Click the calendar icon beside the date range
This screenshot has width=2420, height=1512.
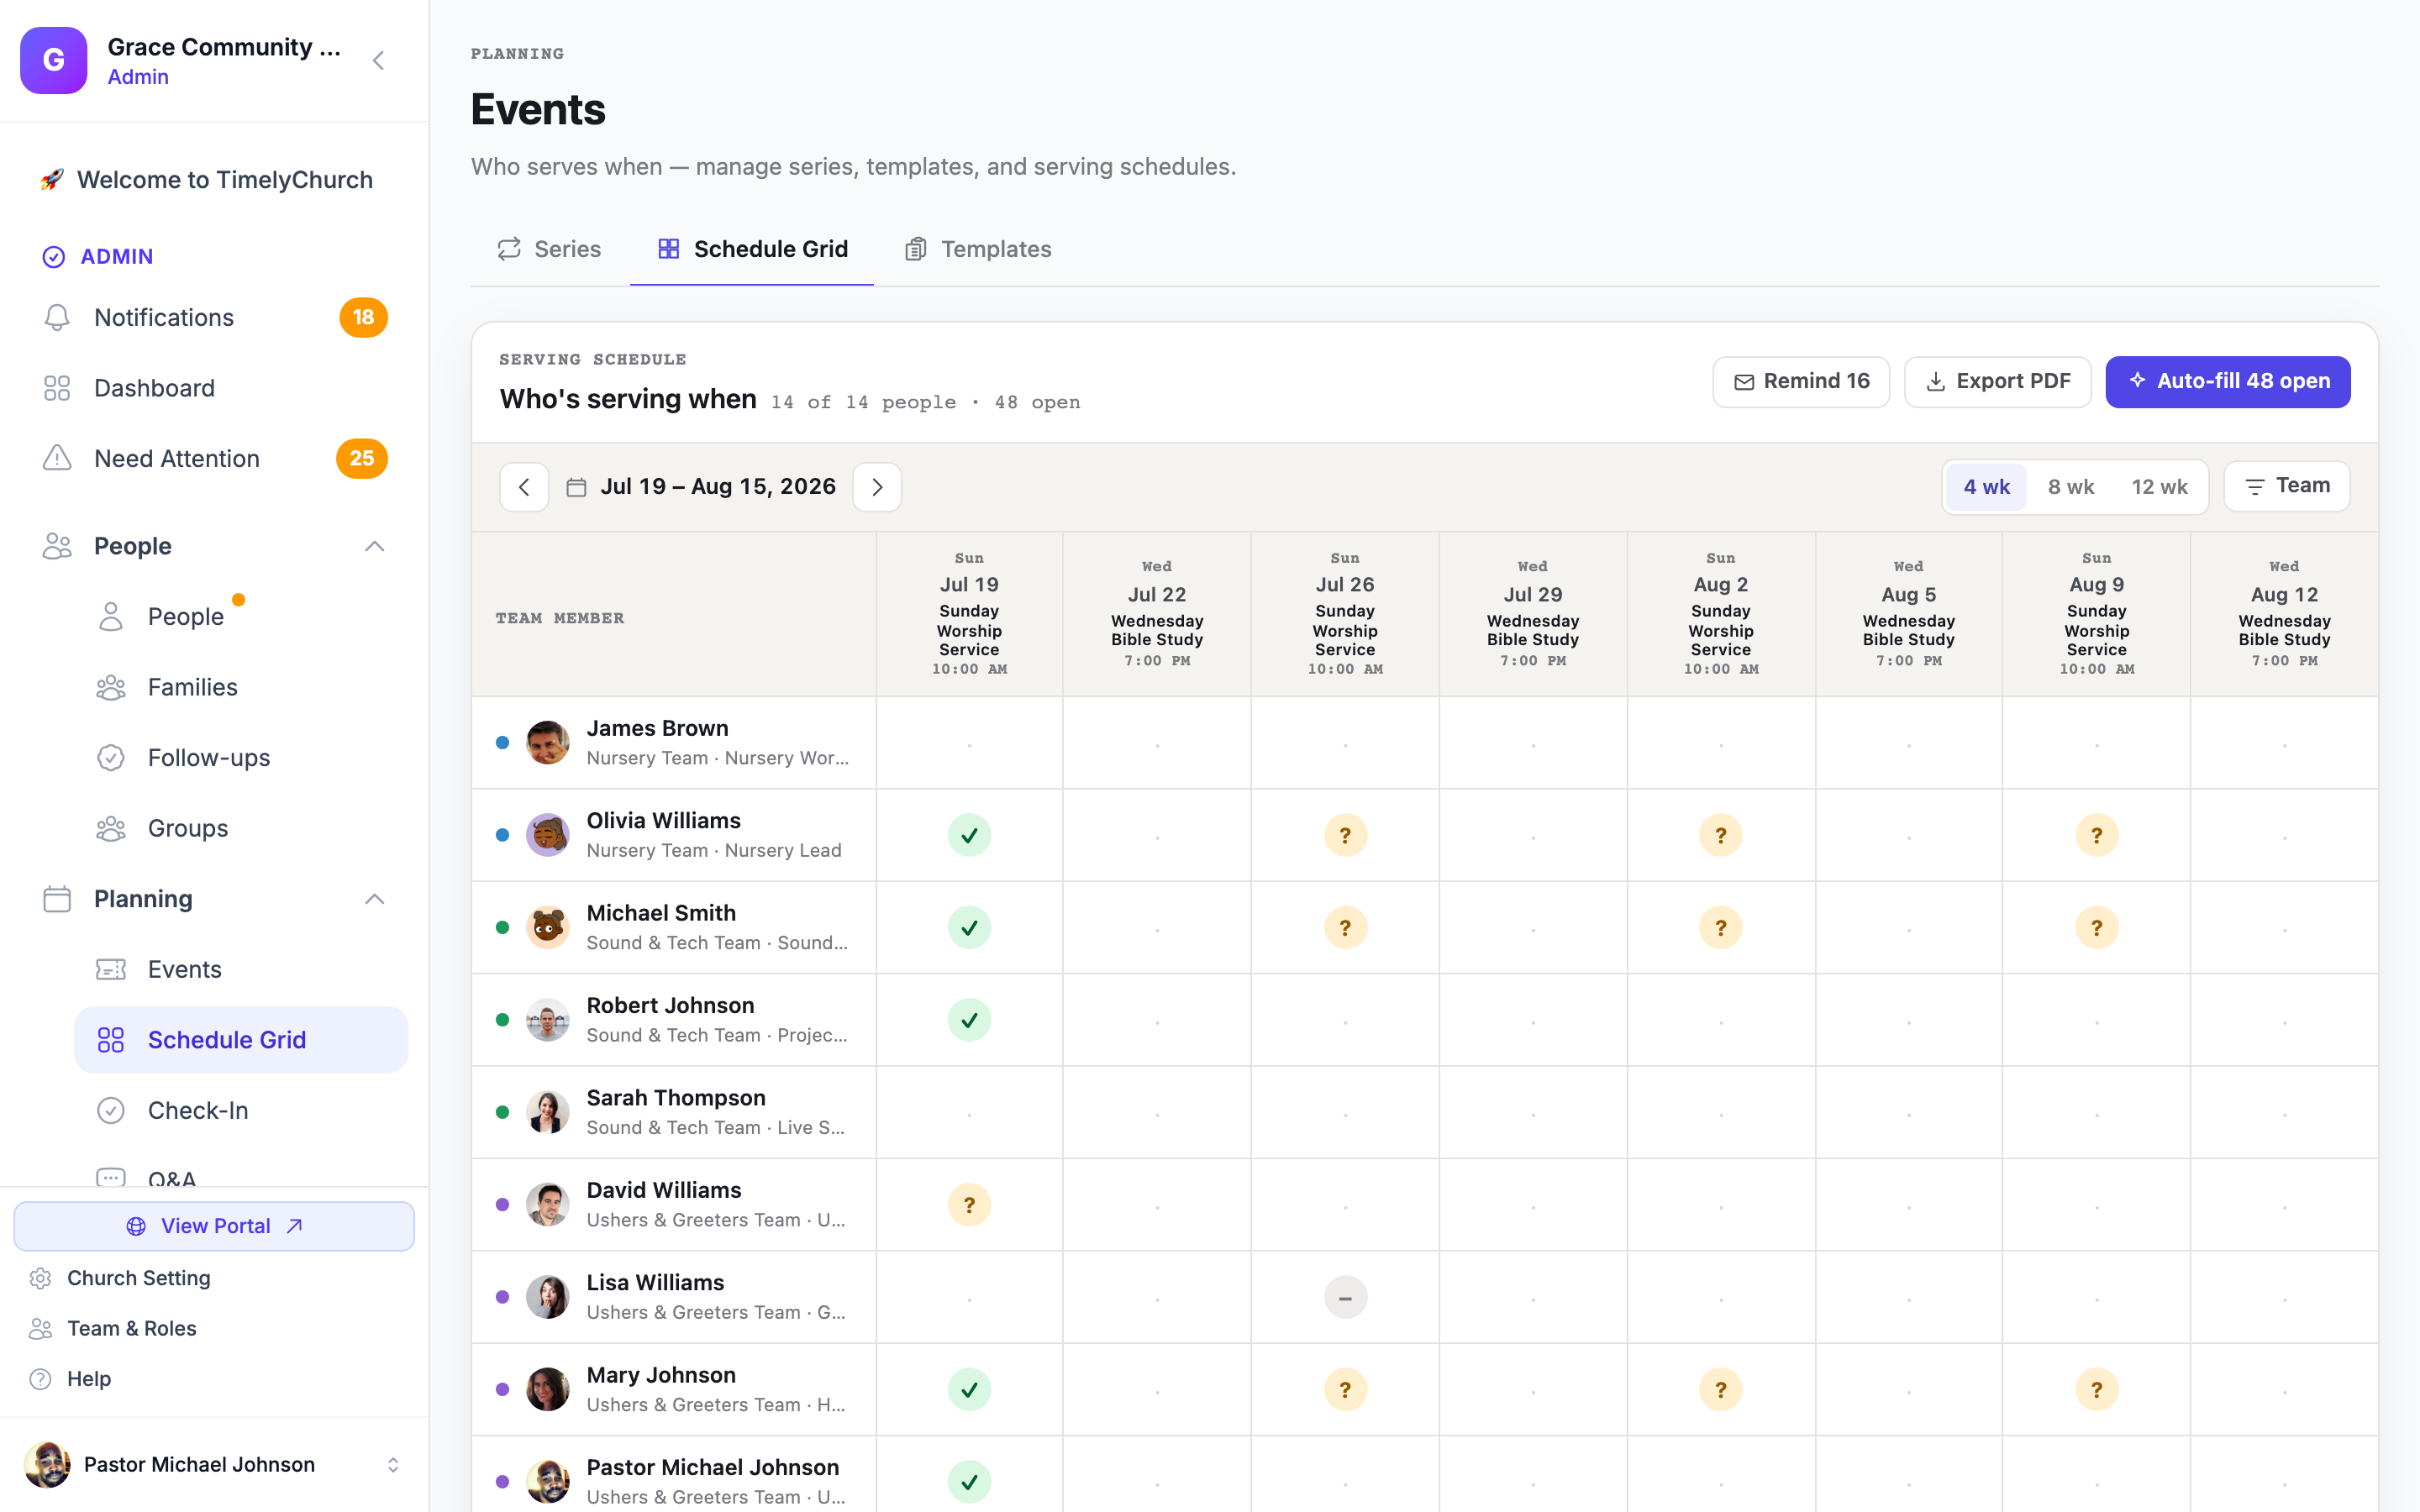tap(576, 487)
